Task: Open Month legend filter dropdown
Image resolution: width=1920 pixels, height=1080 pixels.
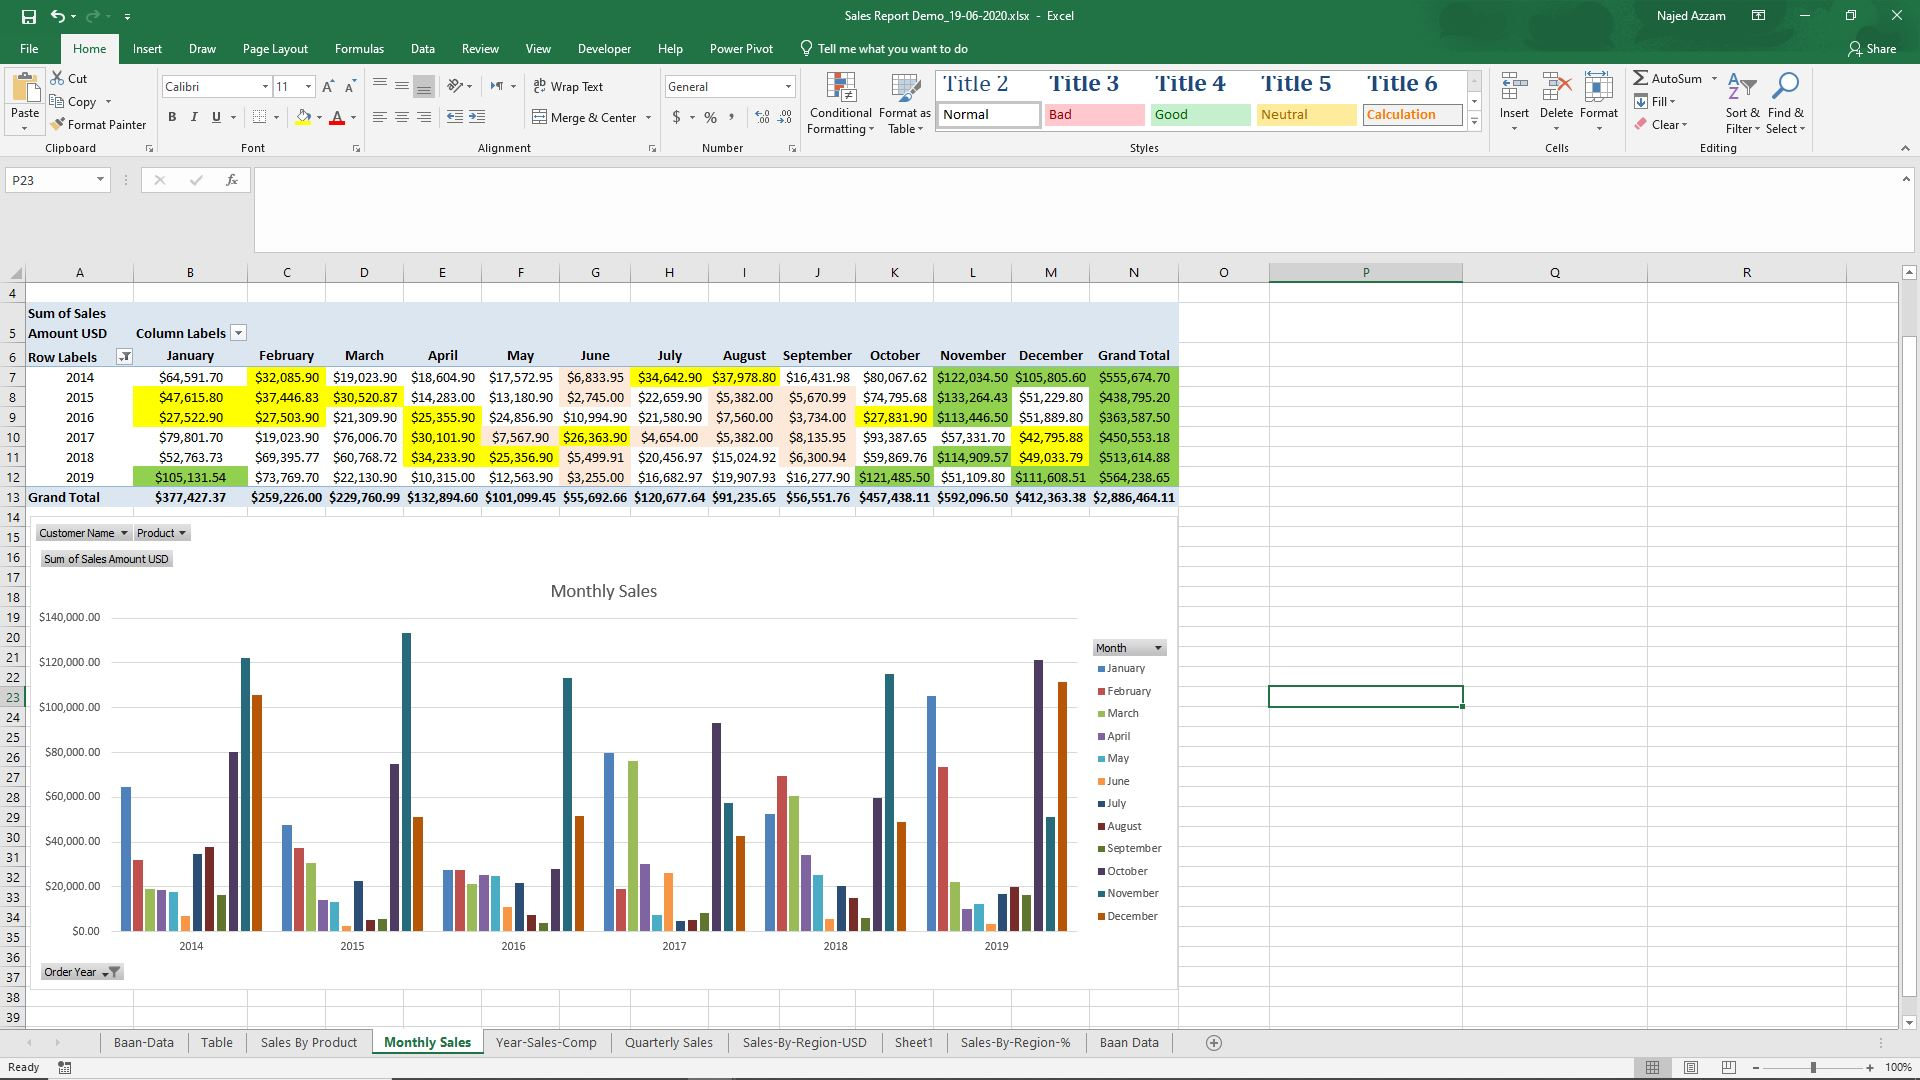Action: click(x=1129, y=648)
